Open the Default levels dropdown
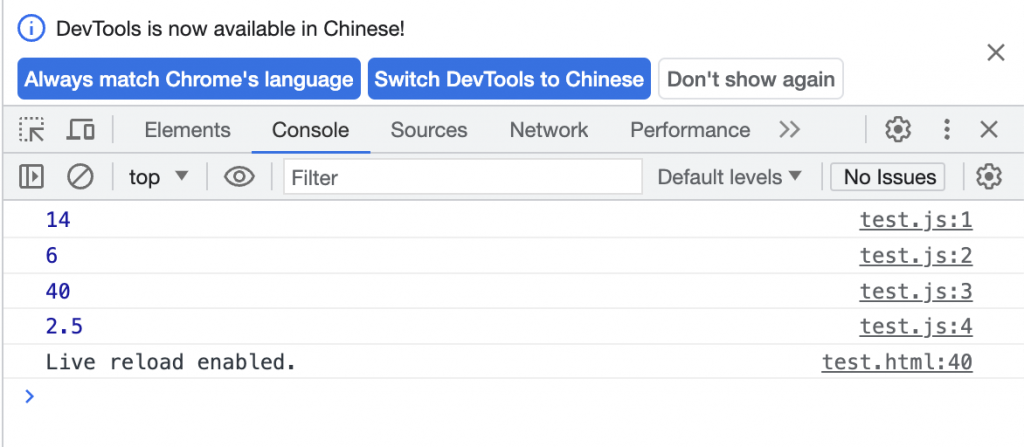The height and width of the screenshot is (447, 1024). tap(730, 177)
